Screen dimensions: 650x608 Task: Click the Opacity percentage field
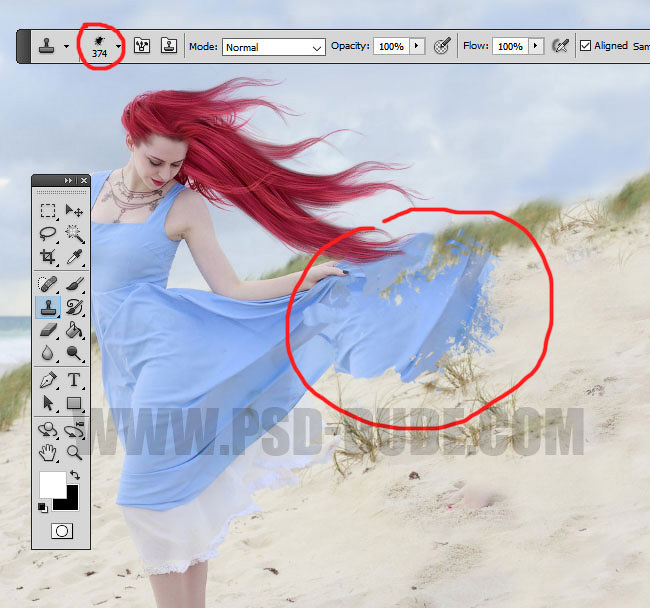391,47
